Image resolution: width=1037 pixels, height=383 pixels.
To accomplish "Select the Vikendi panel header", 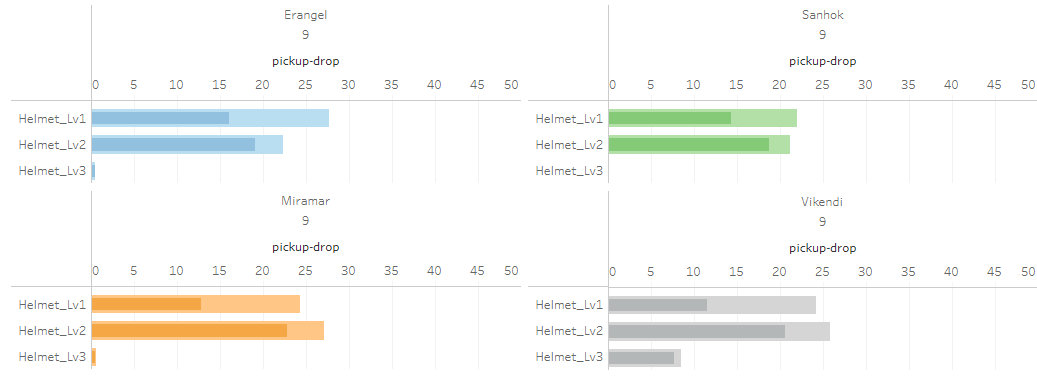I will point(822,202).
